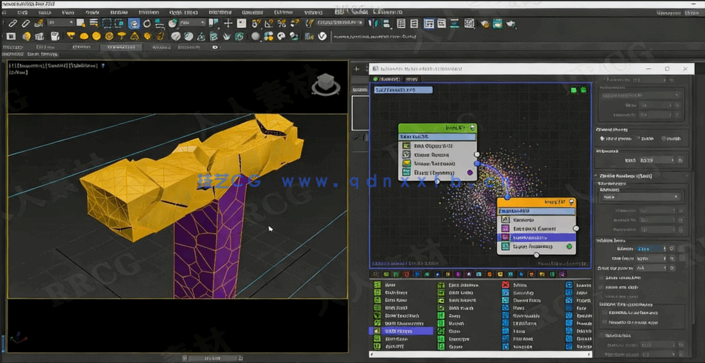The width and height of the screenshot is (705, 363).
Task: Select the first radio button in tyFlow panel
Action: tap(603, 139)
